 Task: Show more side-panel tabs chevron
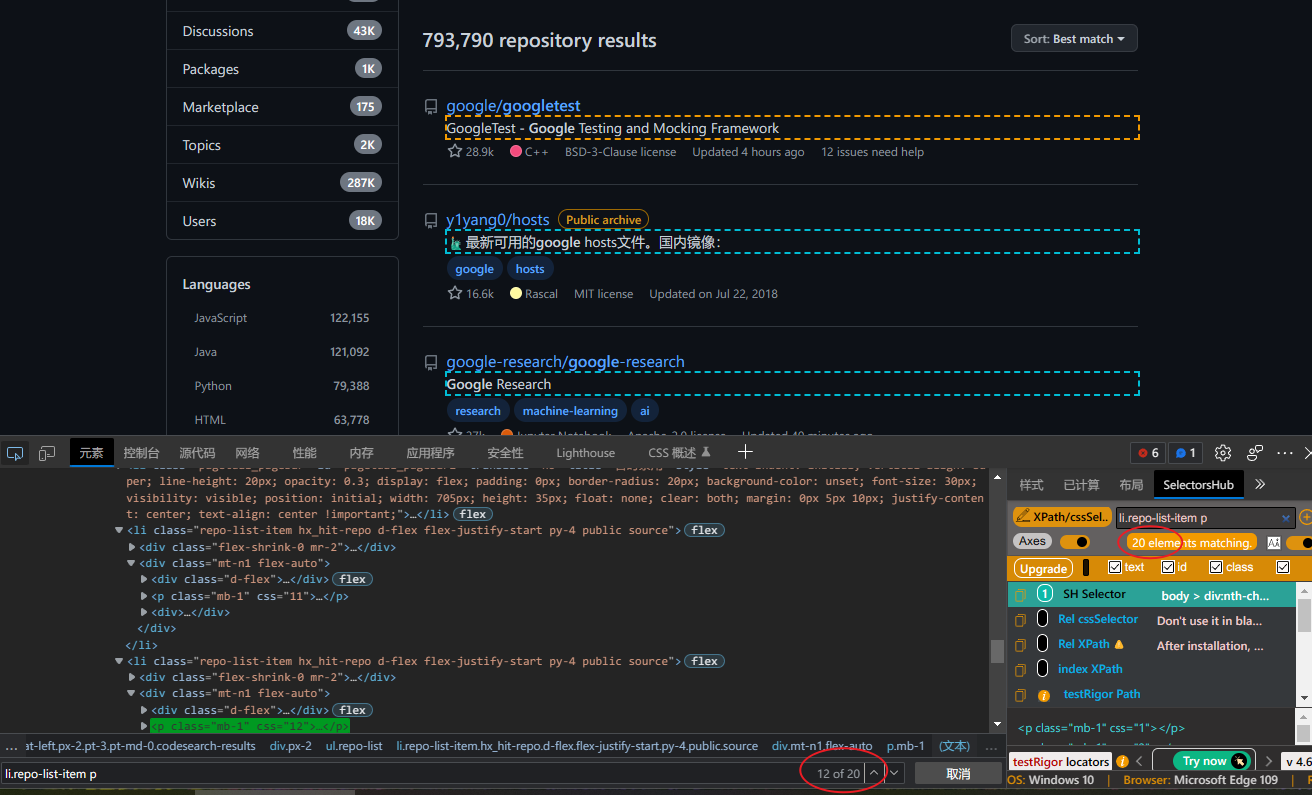(x=1260, y=484)
